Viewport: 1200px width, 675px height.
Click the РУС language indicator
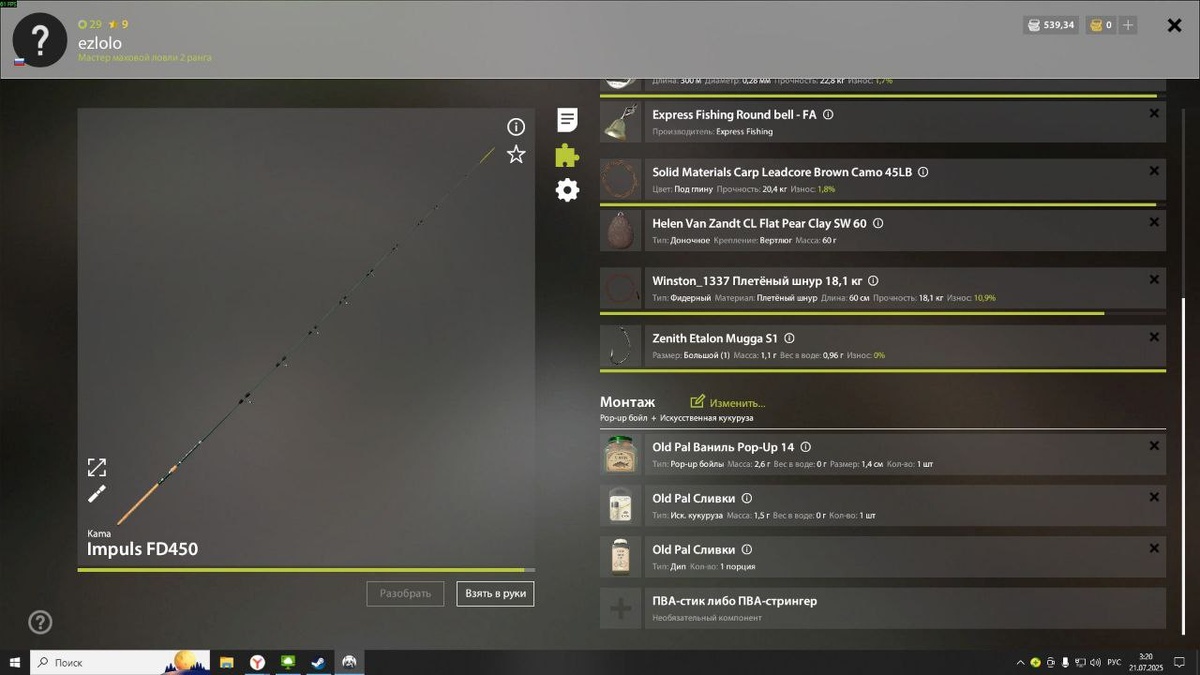click(x=1113, y=662)
